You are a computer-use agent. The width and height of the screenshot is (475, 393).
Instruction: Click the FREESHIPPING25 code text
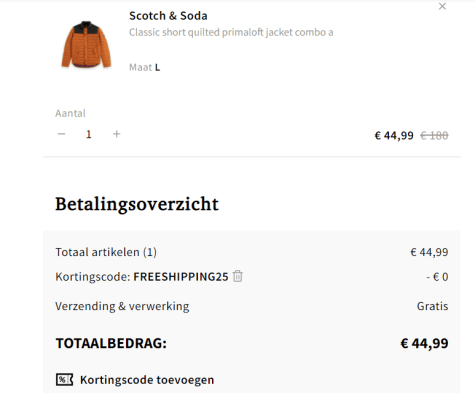click(181, 277)
